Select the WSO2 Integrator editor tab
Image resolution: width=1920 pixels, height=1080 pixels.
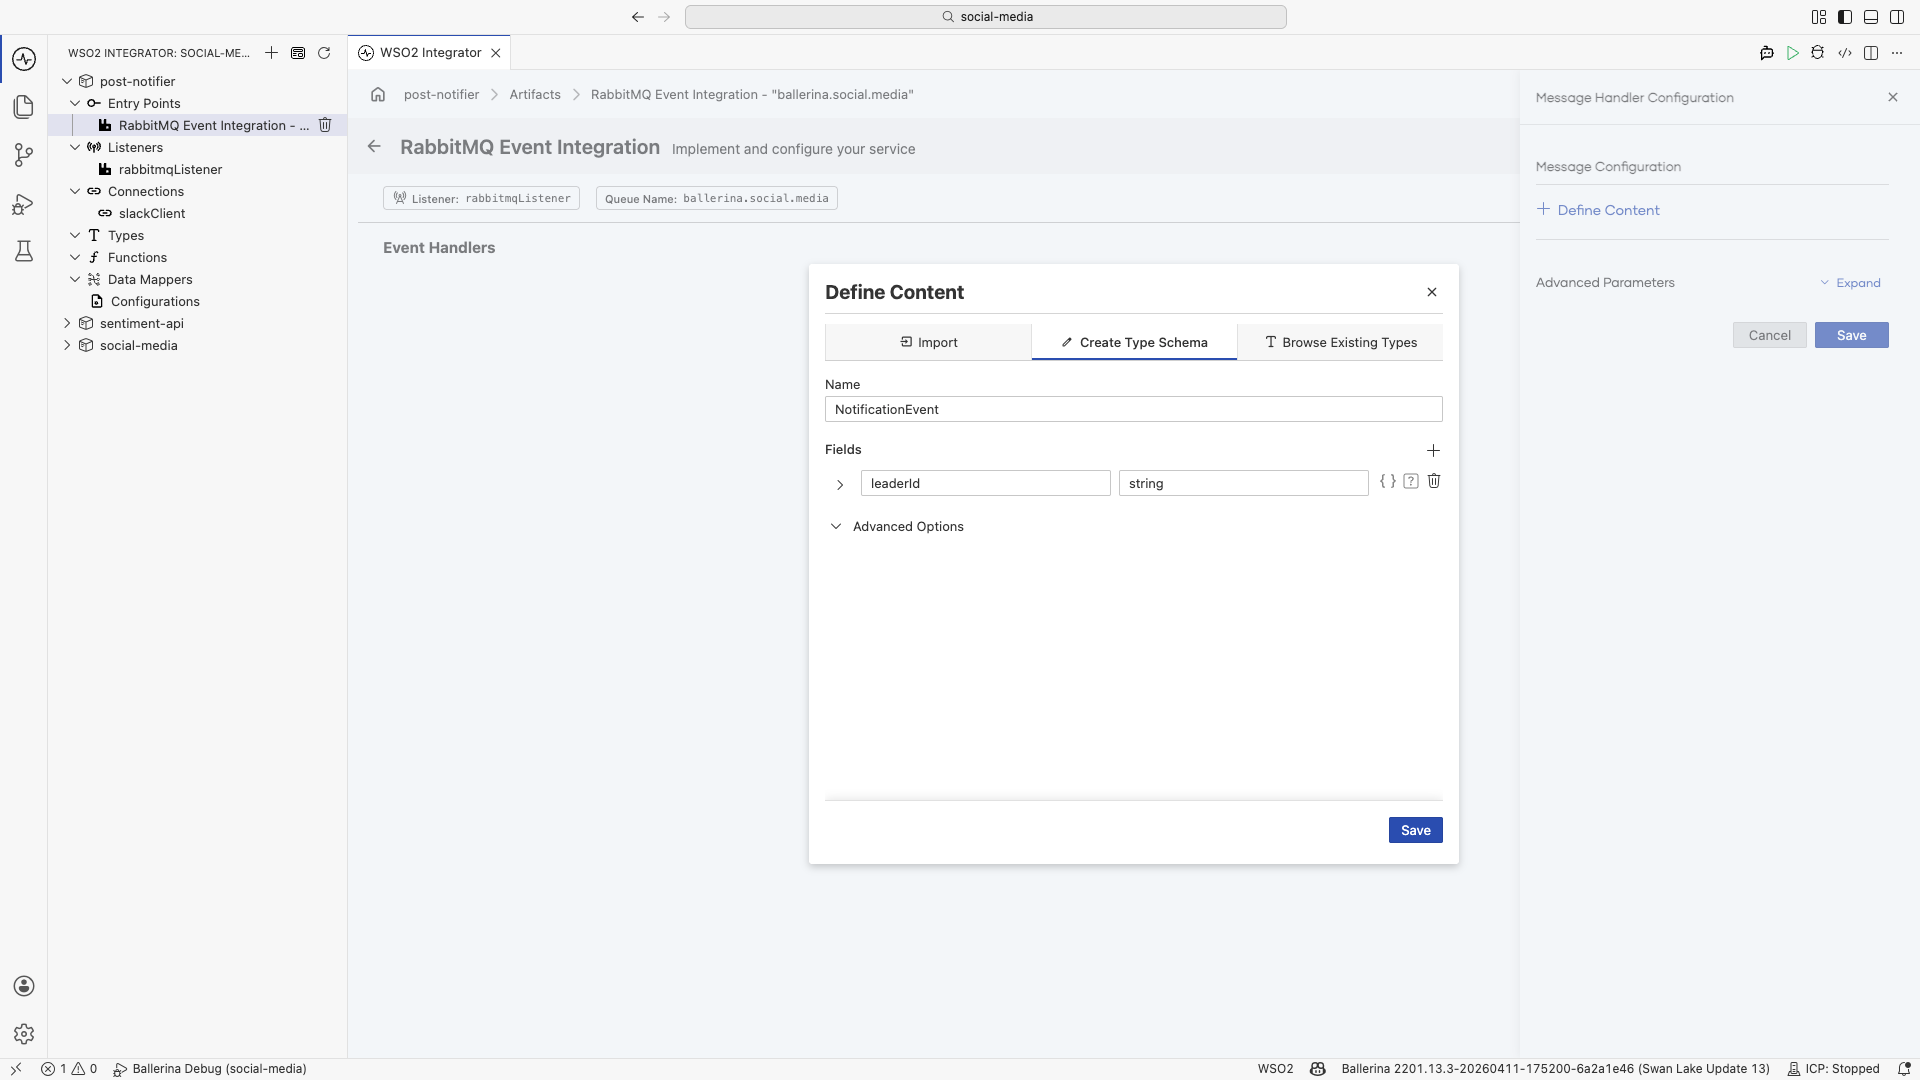coord(430,53)
